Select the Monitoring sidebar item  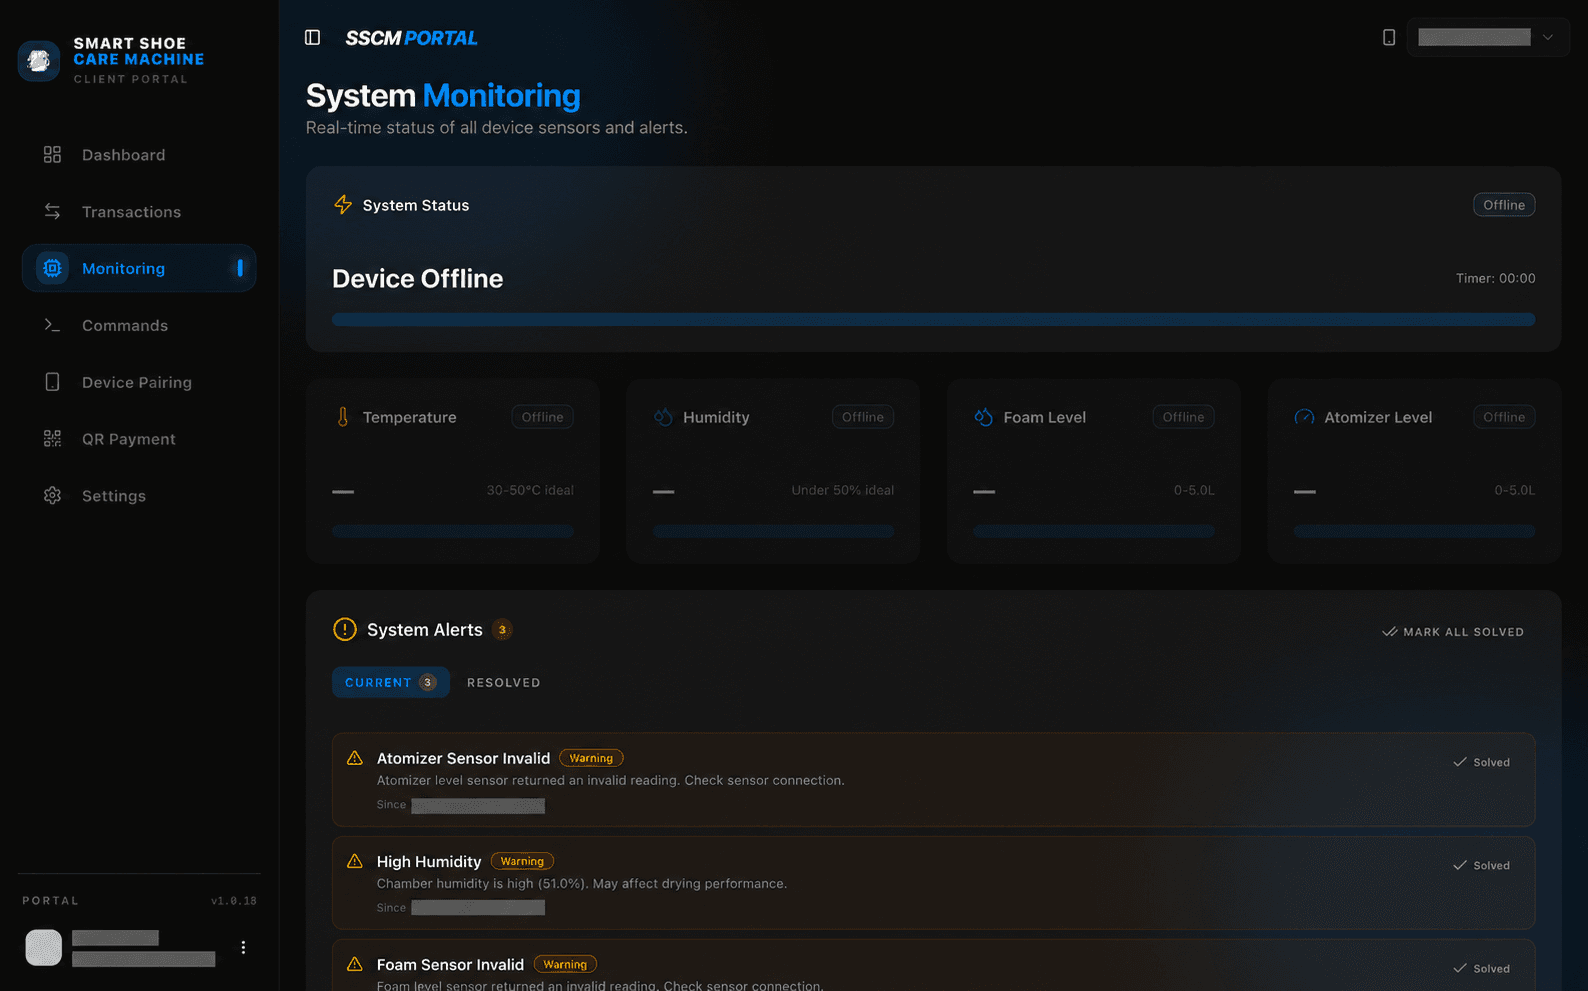point(139,268)
